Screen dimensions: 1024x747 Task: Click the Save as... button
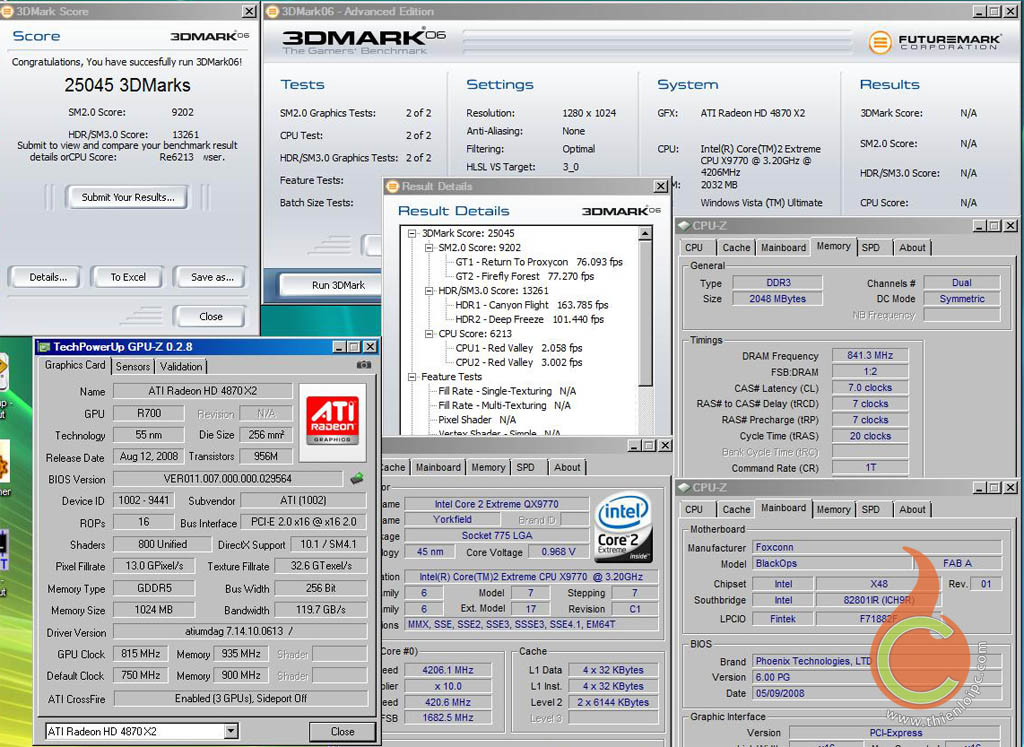pyautogui.click(x=212, y=277)
